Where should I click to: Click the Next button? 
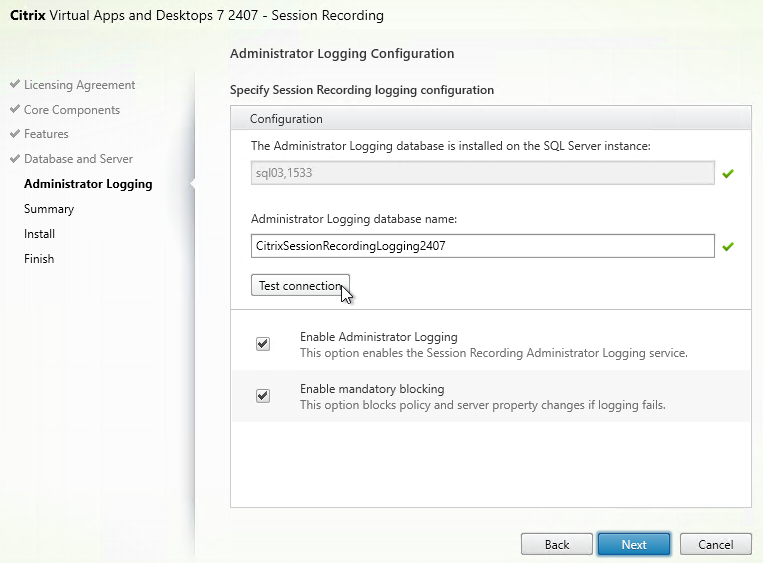tap(634, 544)
